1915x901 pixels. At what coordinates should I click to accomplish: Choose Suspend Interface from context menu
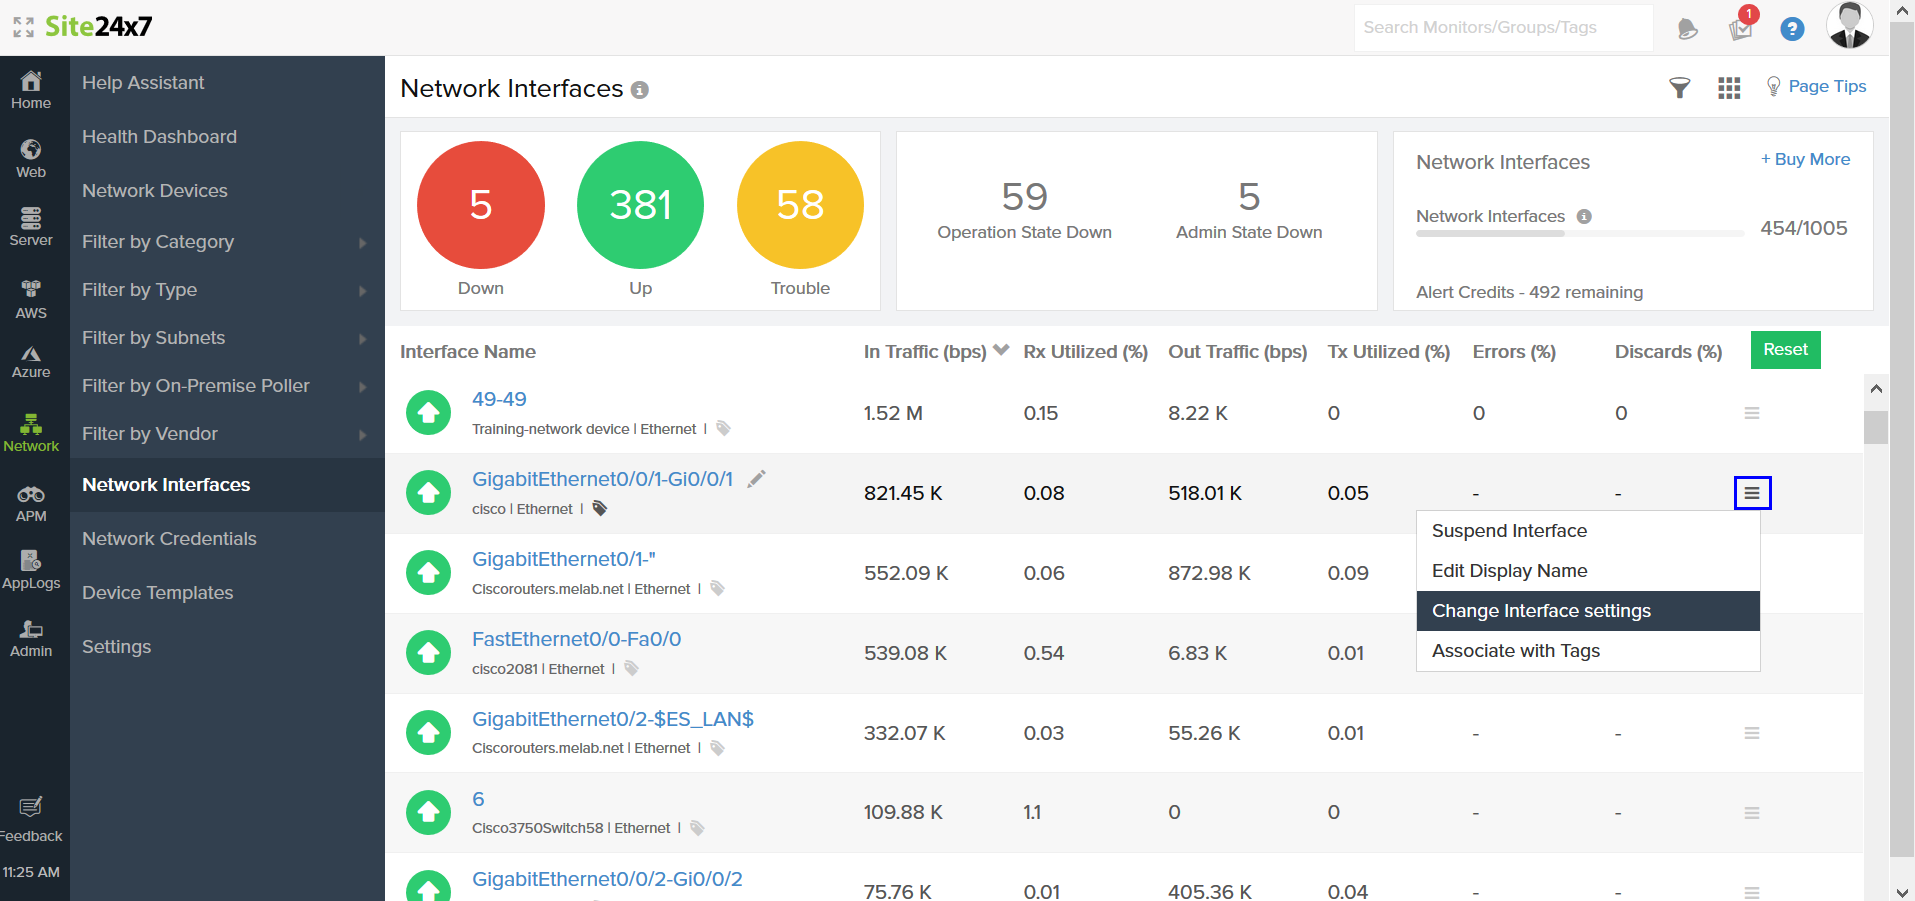tap(1588, 531)
